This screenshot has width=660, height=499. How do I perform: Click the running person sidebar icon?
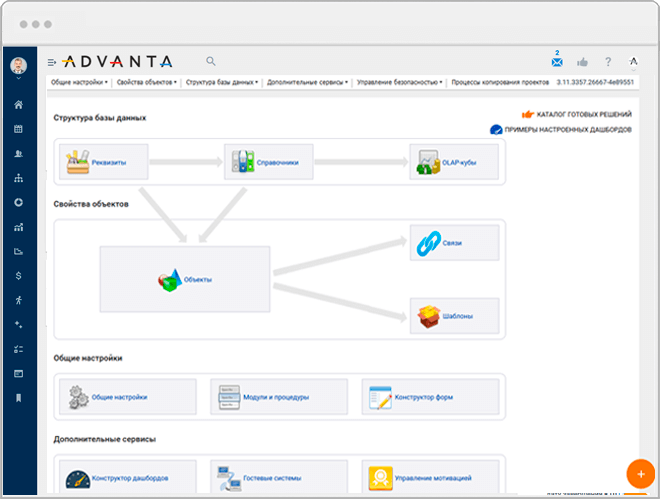click(x=18, y=300)
